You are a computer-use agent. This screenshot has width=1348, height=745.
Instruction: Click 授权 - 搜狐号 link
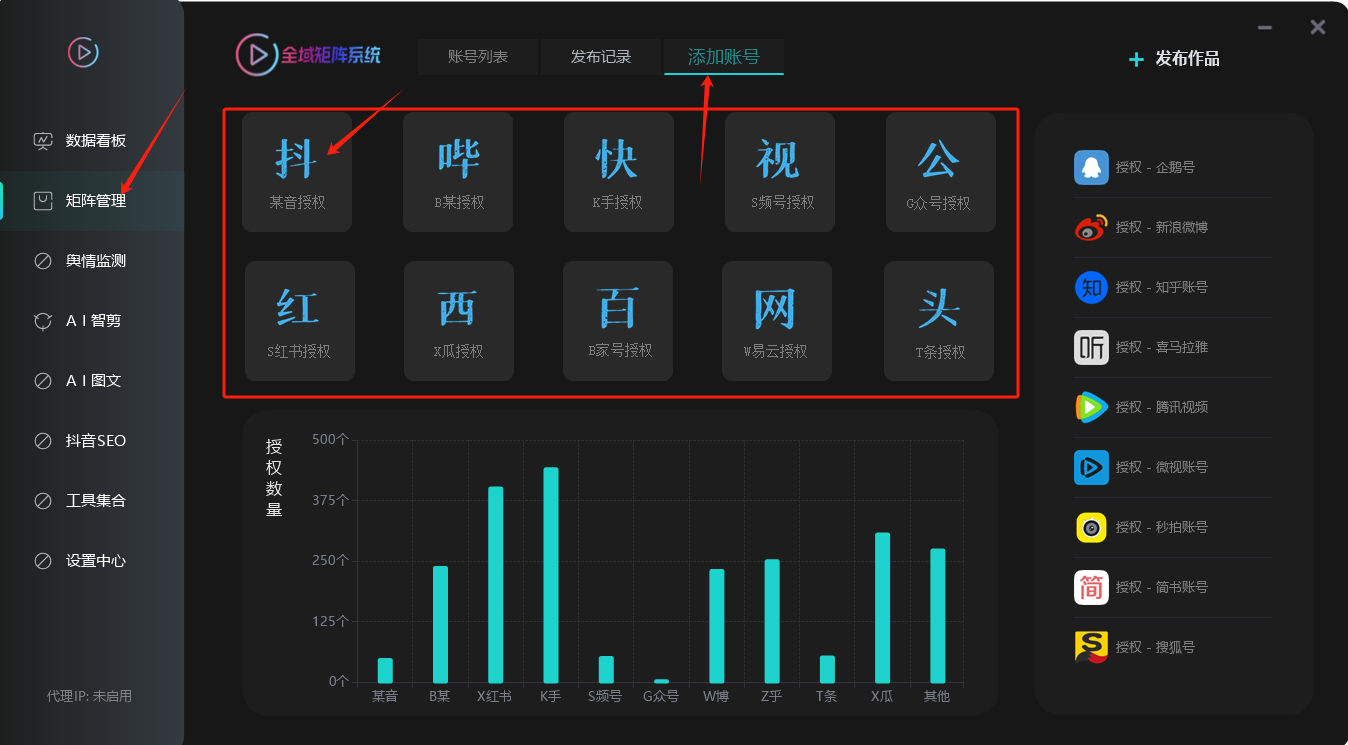(1155, 647)
